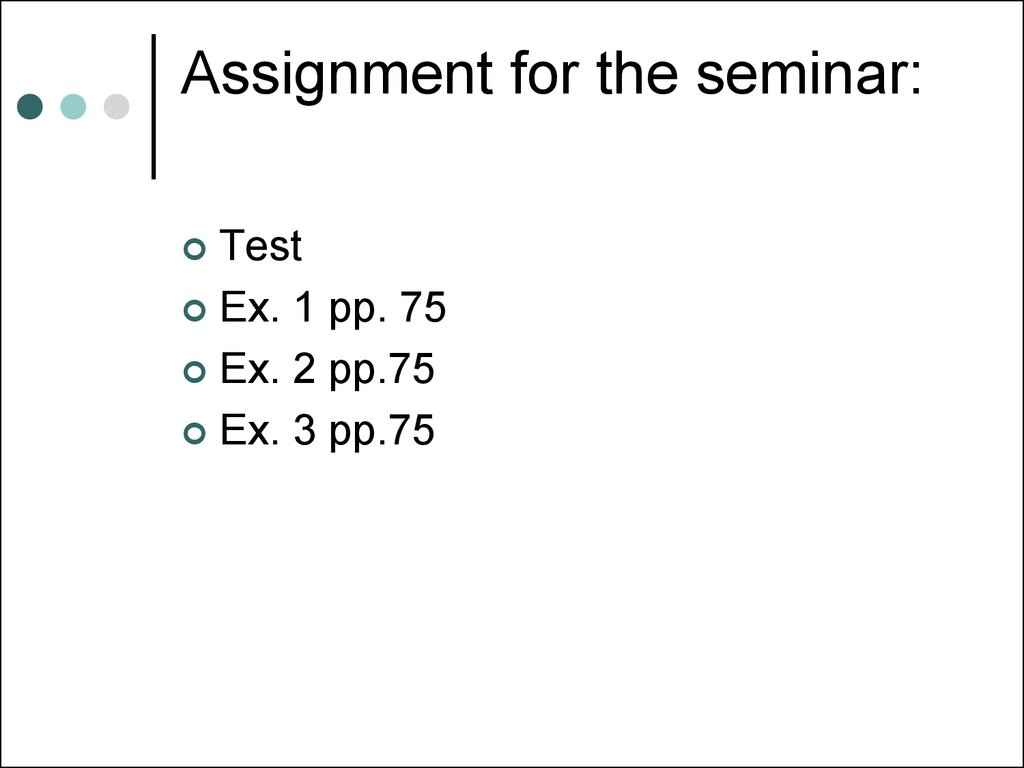Click the dark teal decorative dot
The width and height of the screenshot is (1024, 768).
click(x=30, y=106)
